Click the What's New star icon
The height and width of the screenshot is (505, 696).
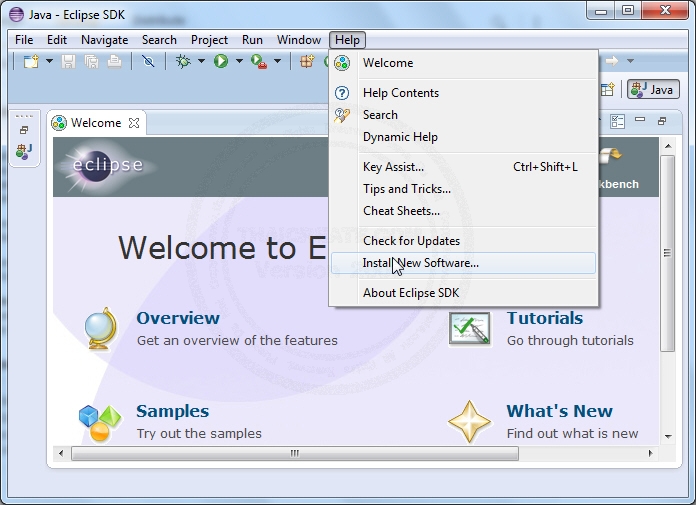coord(470,422)
